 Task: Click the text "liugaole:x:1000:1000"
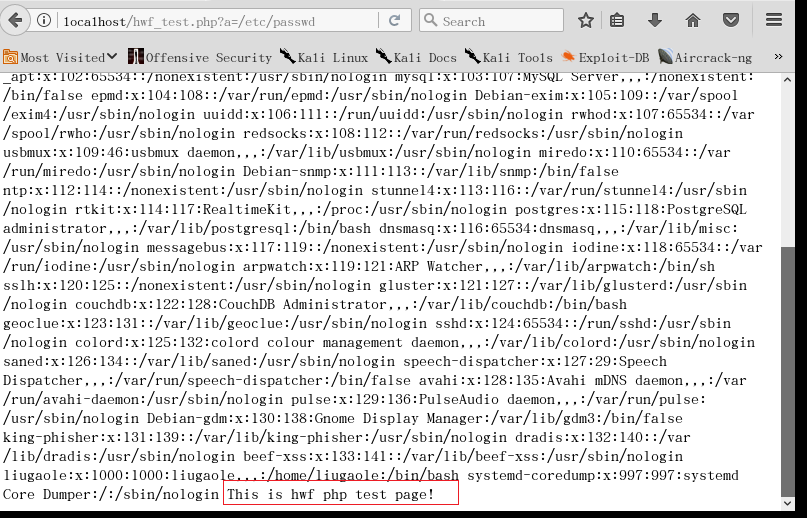click(x=84, y=475)
